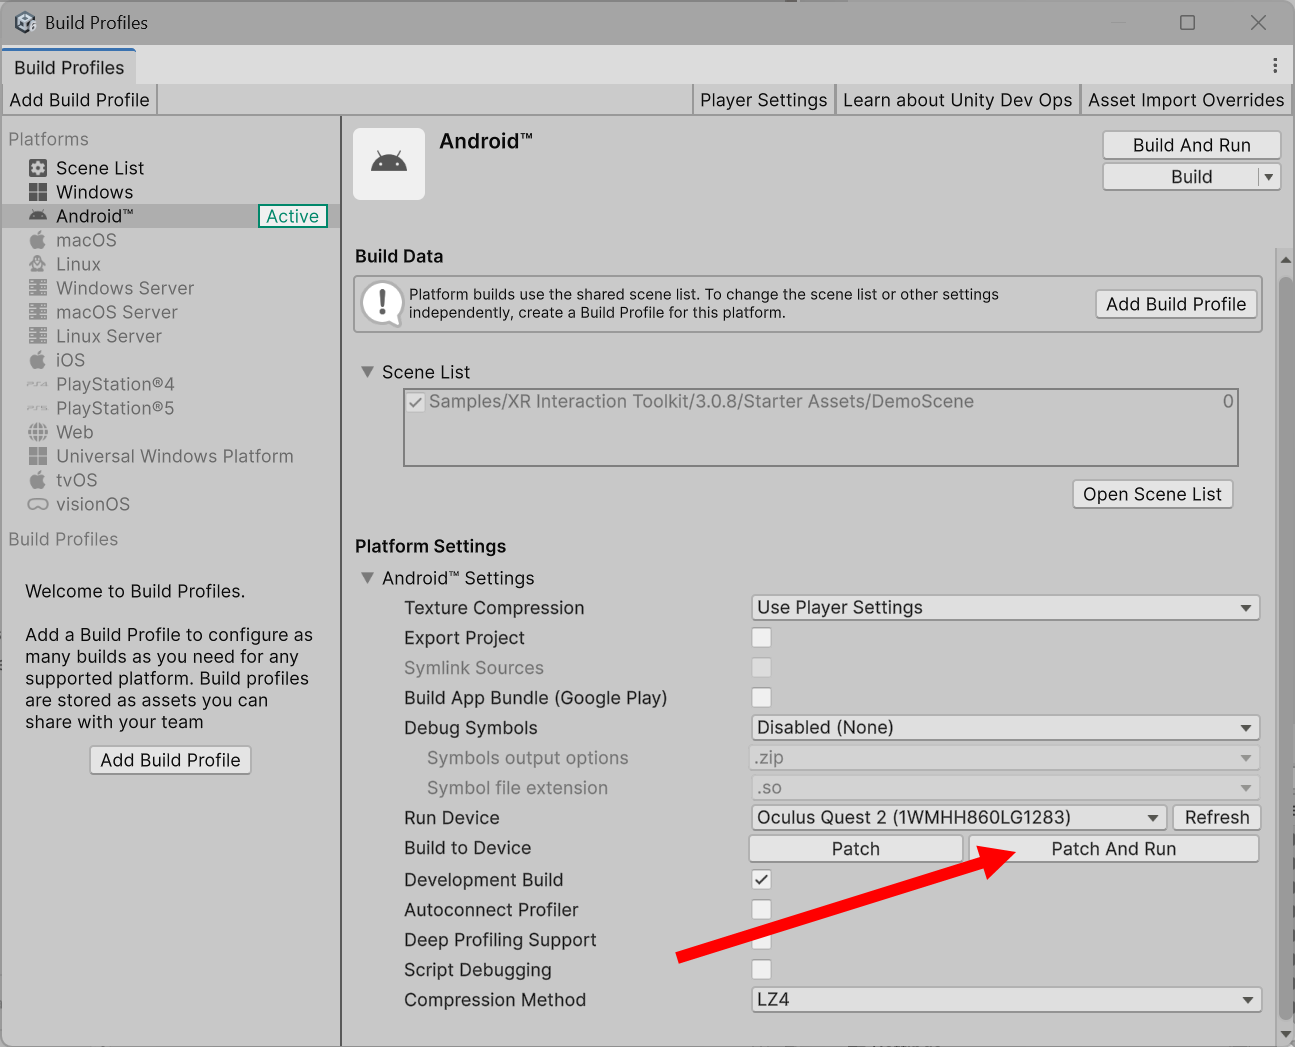Enable the Script Debugging checkbox
The height and width of the screenshot is (1047, 1295).
click(762, 970)
